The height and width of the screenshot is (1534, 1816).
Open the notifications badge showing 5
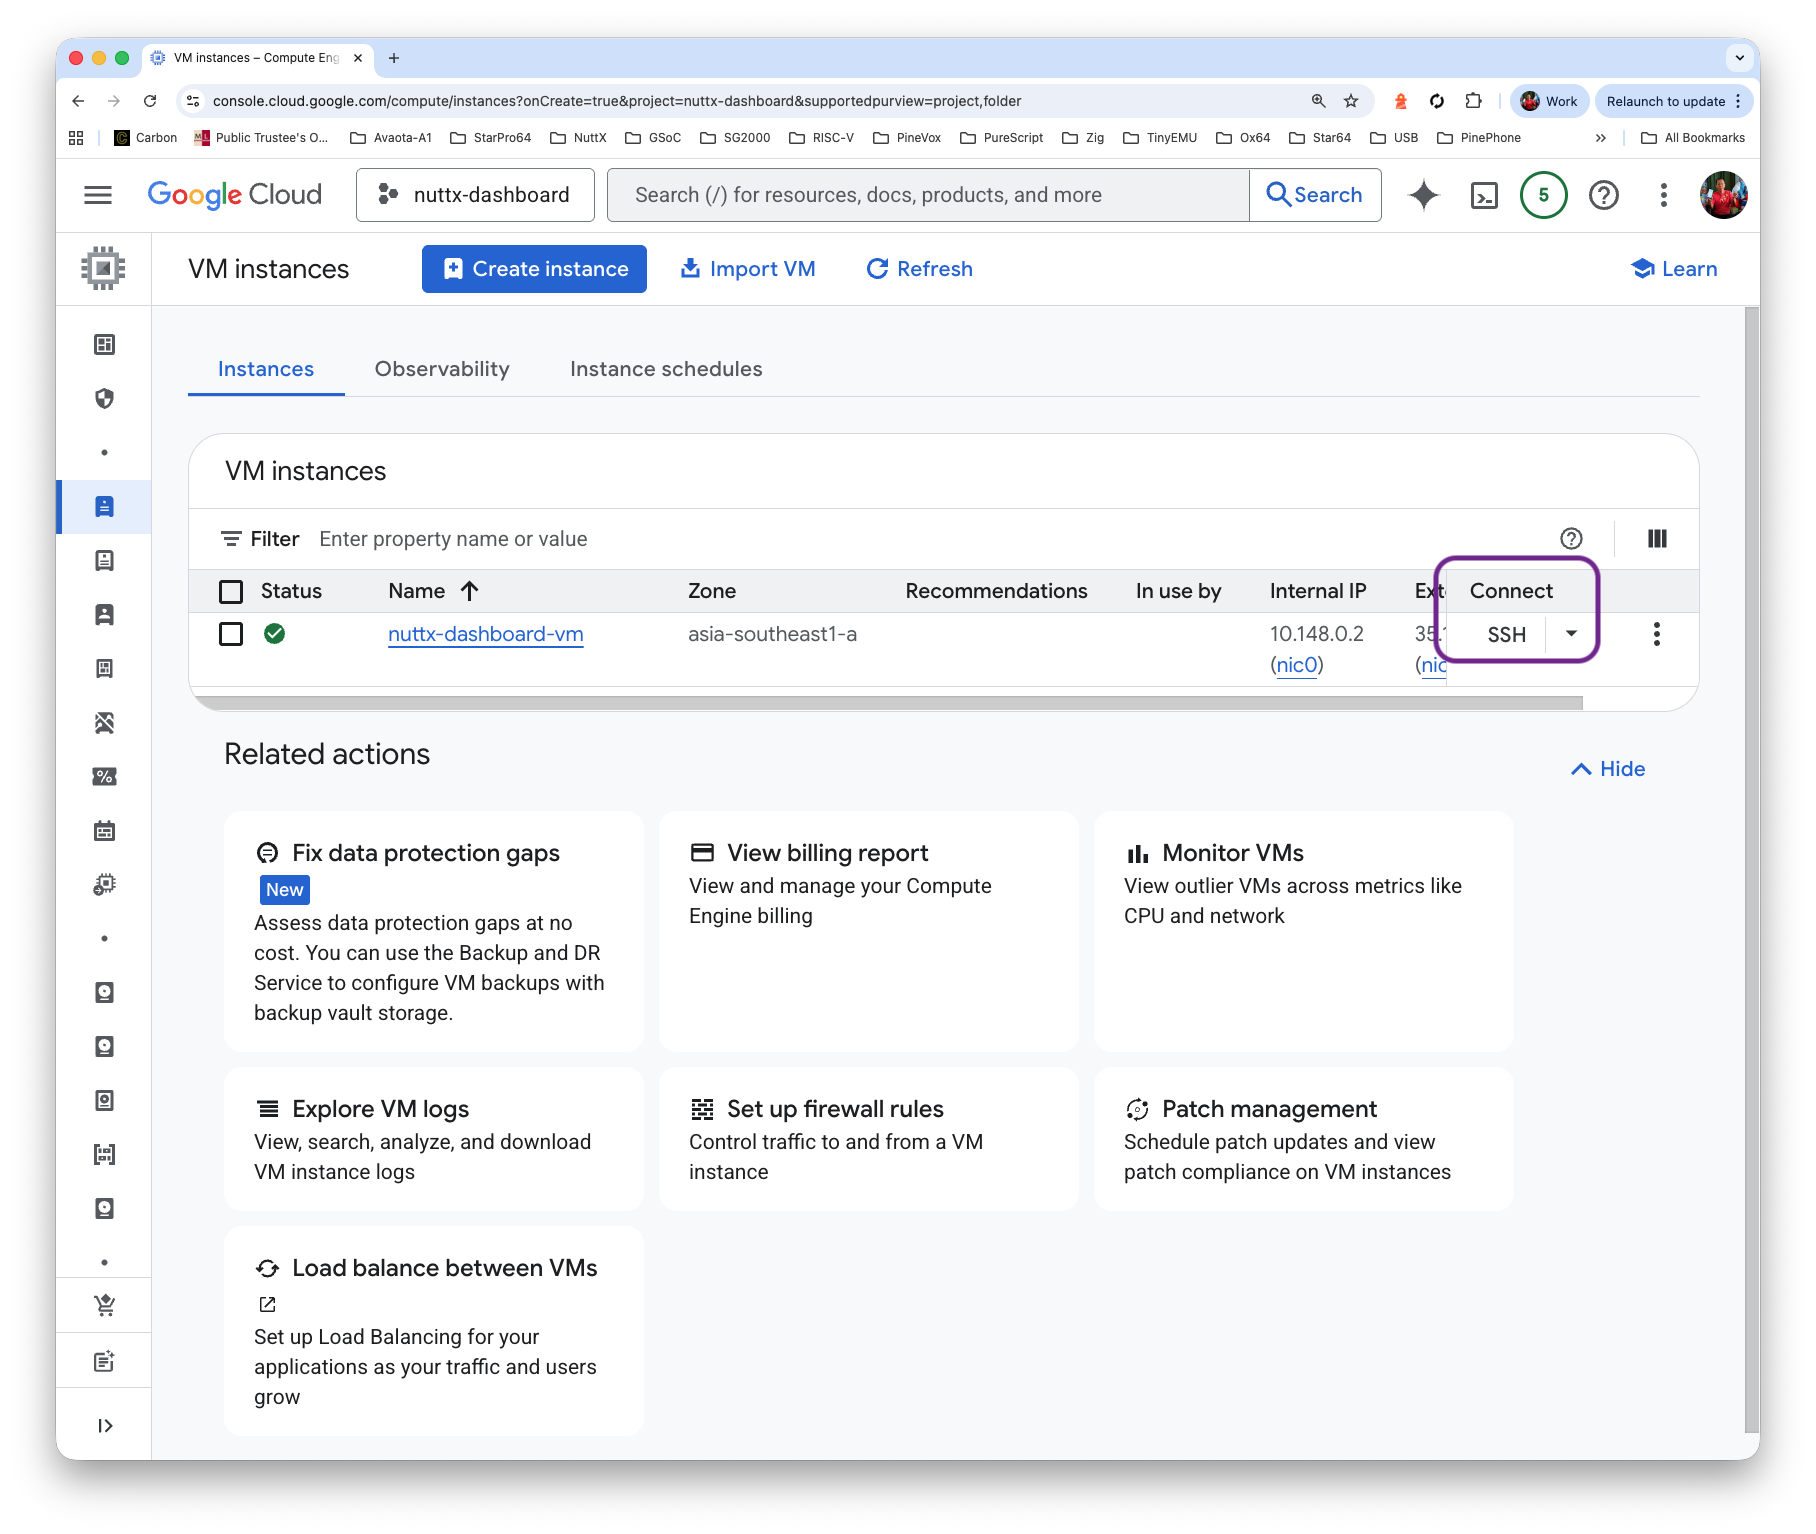click(x=1543, y=195)
